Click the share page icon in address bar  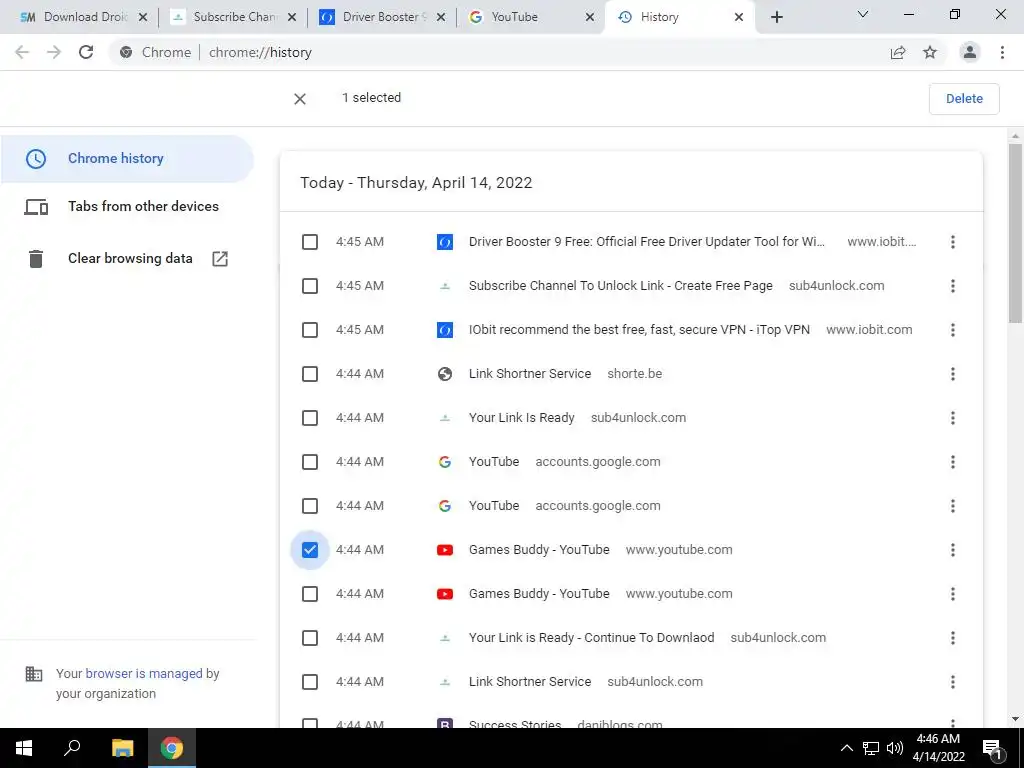click(898, 52)
